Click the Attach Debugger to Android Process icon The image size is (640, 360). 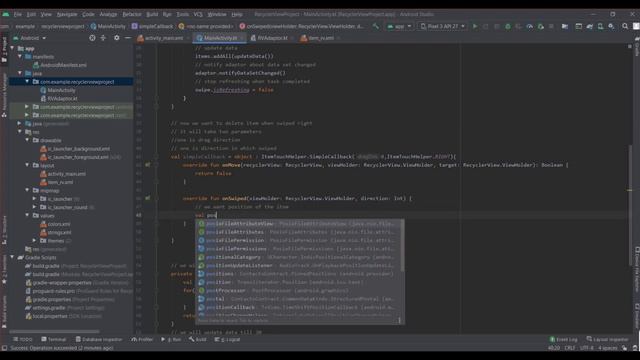pyautogui.click(x=541, y=26)
